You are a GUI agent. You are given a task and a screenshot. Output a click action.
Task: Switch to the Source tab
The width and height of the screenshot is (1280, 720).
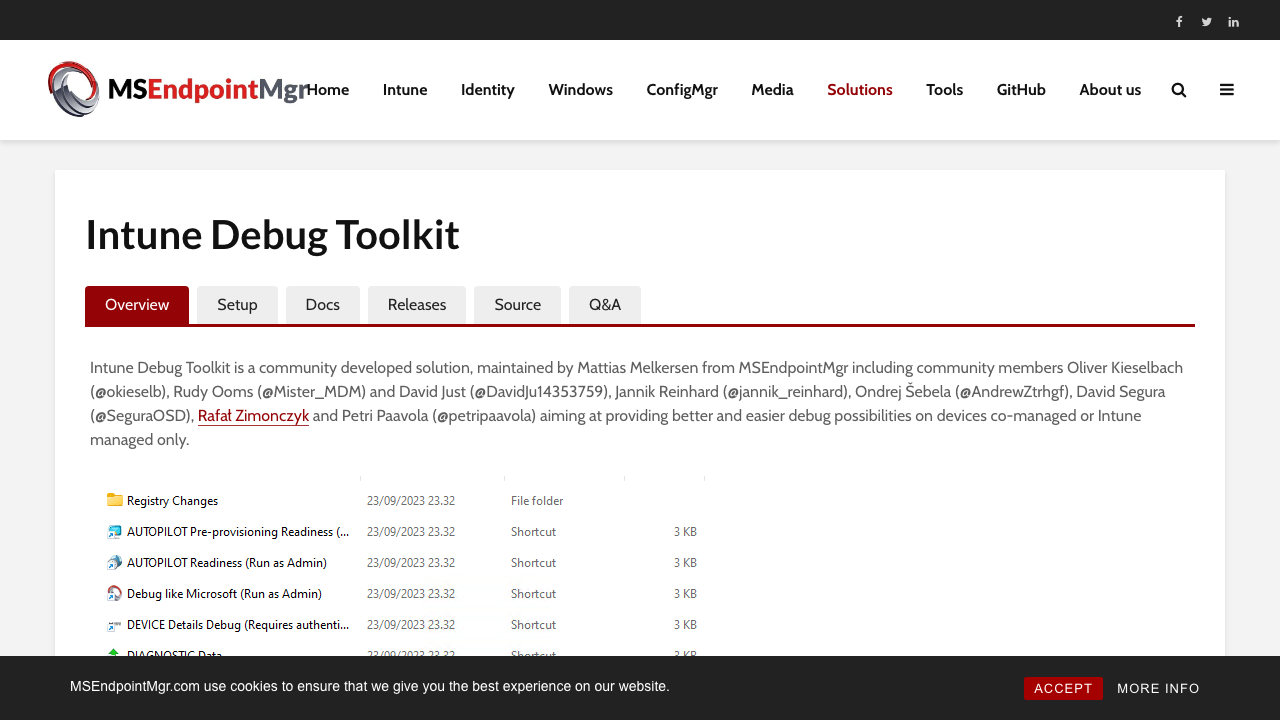517,305
